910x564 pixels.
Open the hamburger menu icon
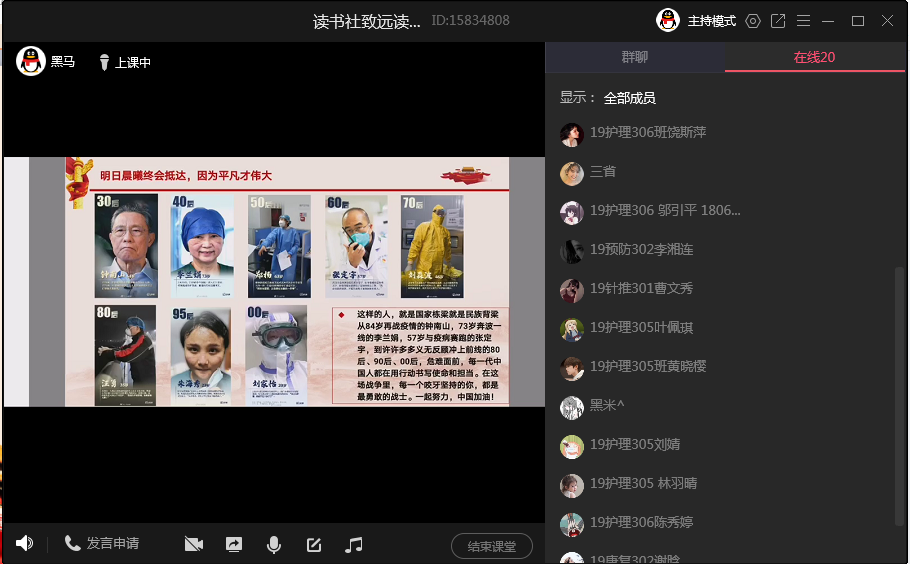tap(803, 21)
